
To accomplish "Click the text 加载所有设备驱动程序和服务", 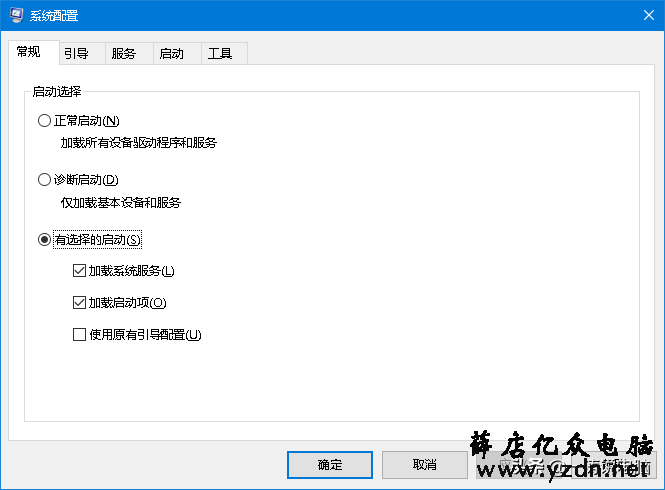I will (x=139, y=143).
